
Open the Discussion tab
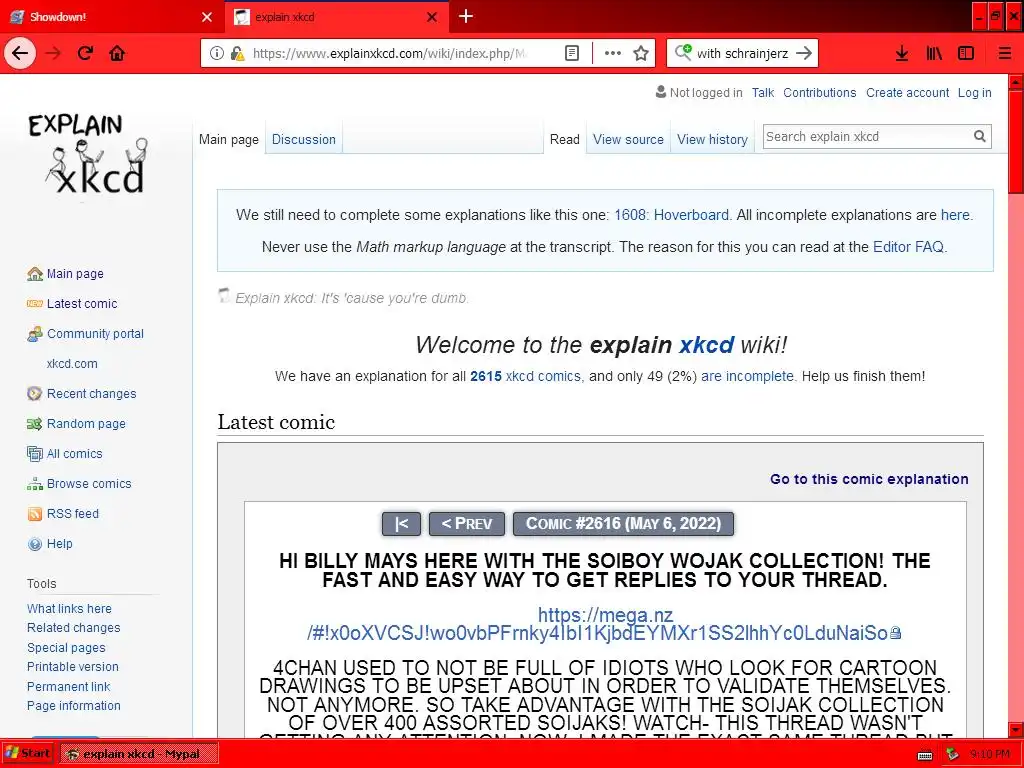pos(304,139)
